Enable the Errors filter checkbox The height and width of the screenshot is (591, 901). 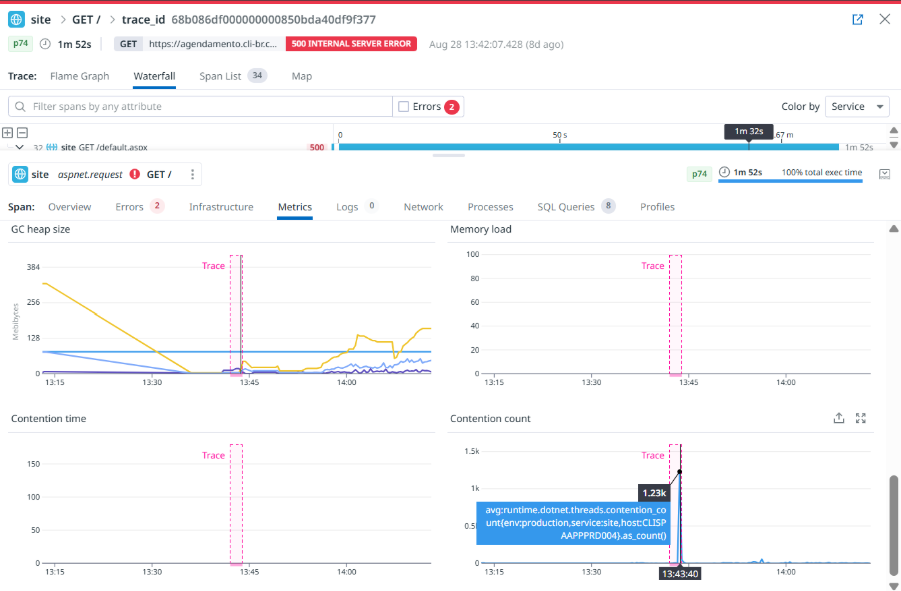tap(403, 107)
